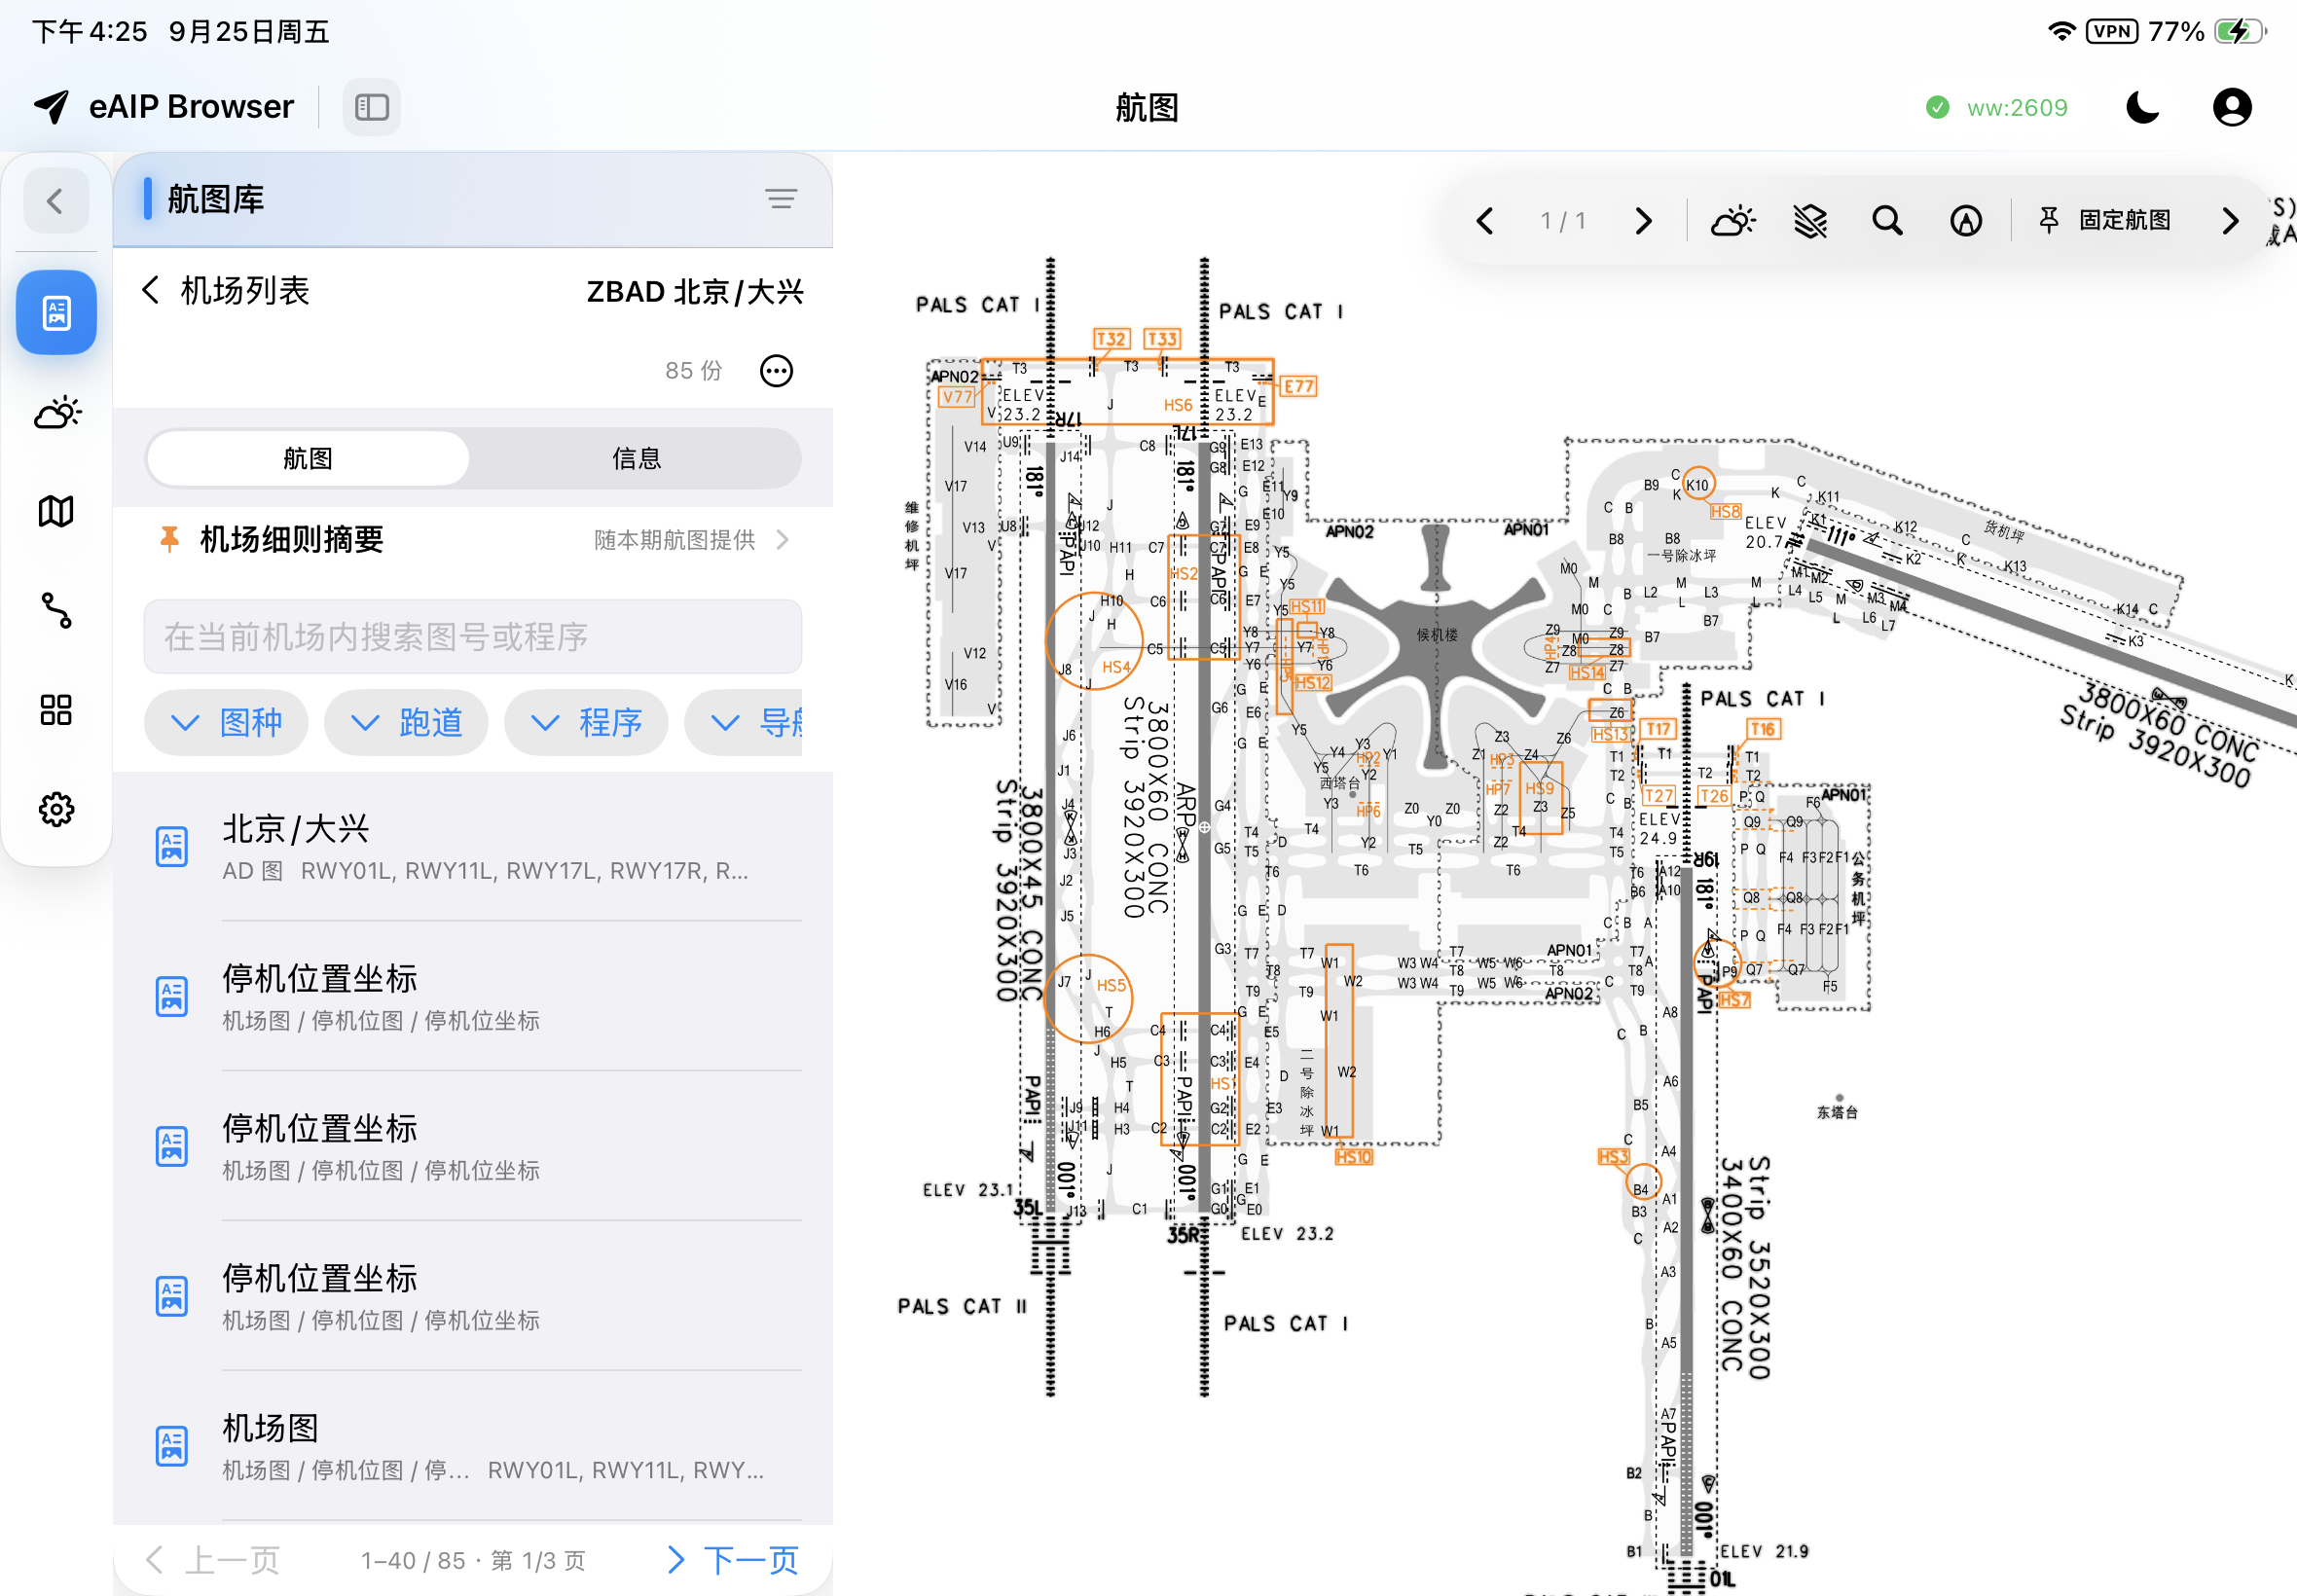Viewport: 2297px width, 1596px height.
Task: Toggle chart layers icon
Action: [1810, 221]
